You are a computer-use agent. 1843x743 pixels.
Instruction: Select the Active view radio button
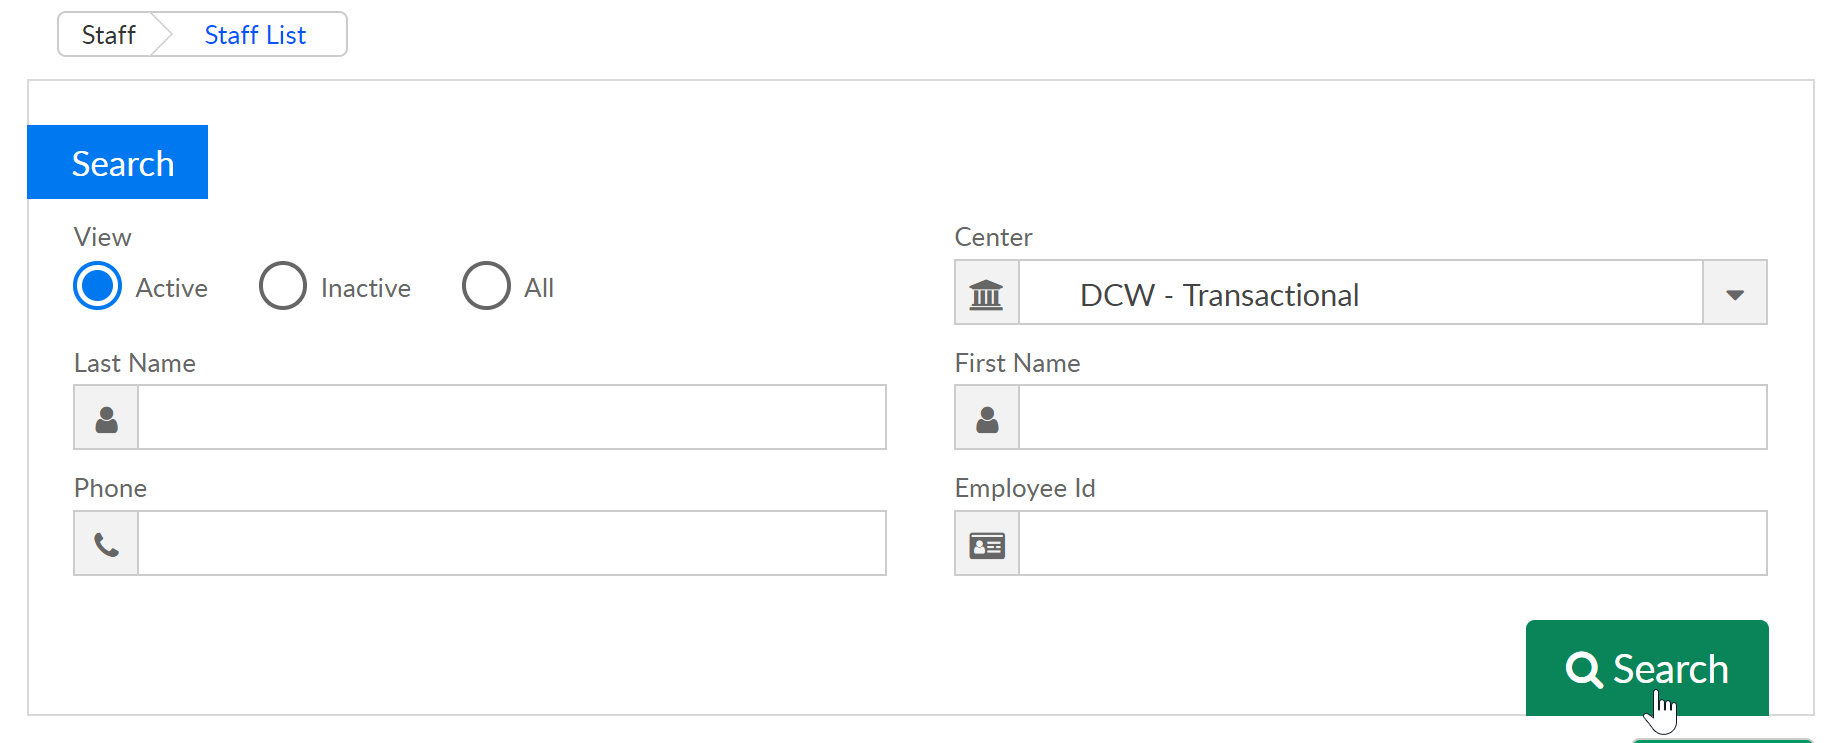(97, 286)
